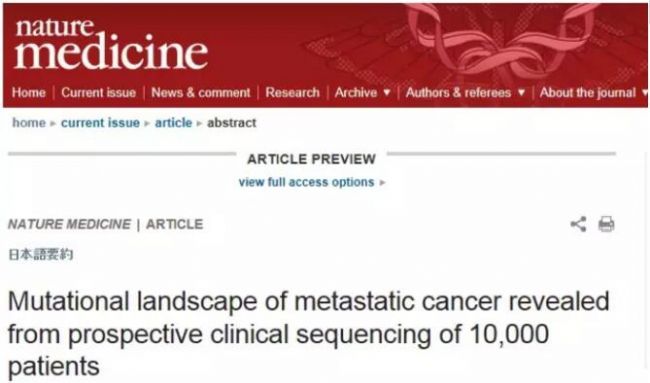Image resolution: width=650 pixels, height=383 pixels.
Task: Click the NATURE MEDICINE | ARTICLE label
Action: [106, 224]
